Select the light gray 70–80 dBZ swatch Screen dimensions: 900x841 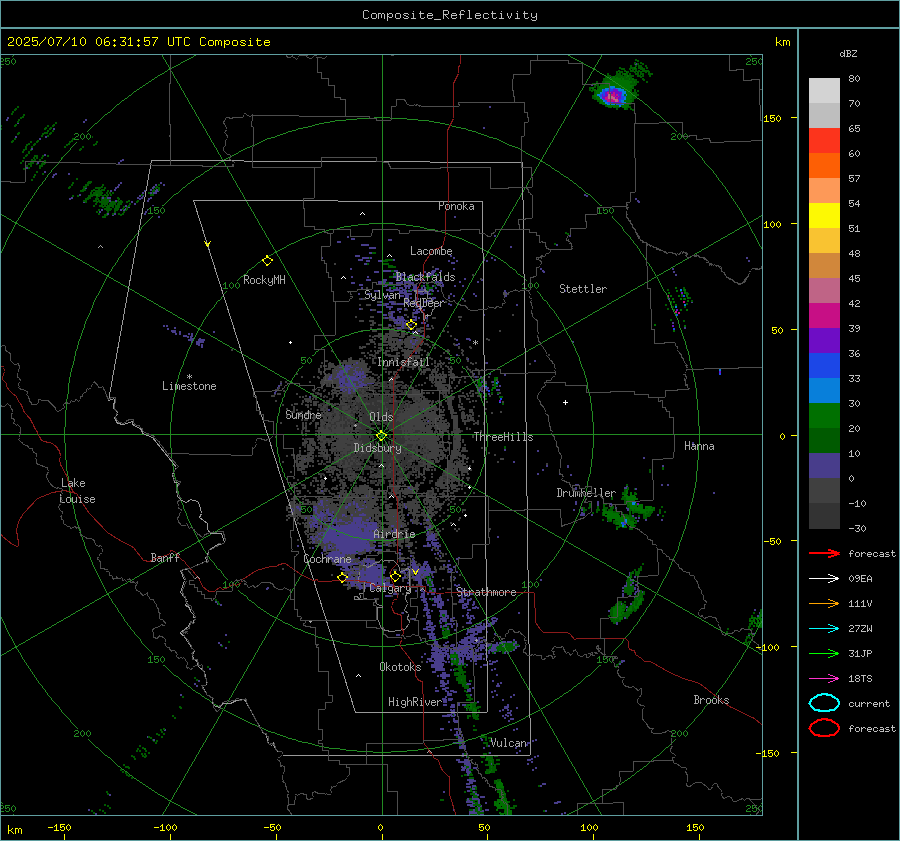pos(824,91)
